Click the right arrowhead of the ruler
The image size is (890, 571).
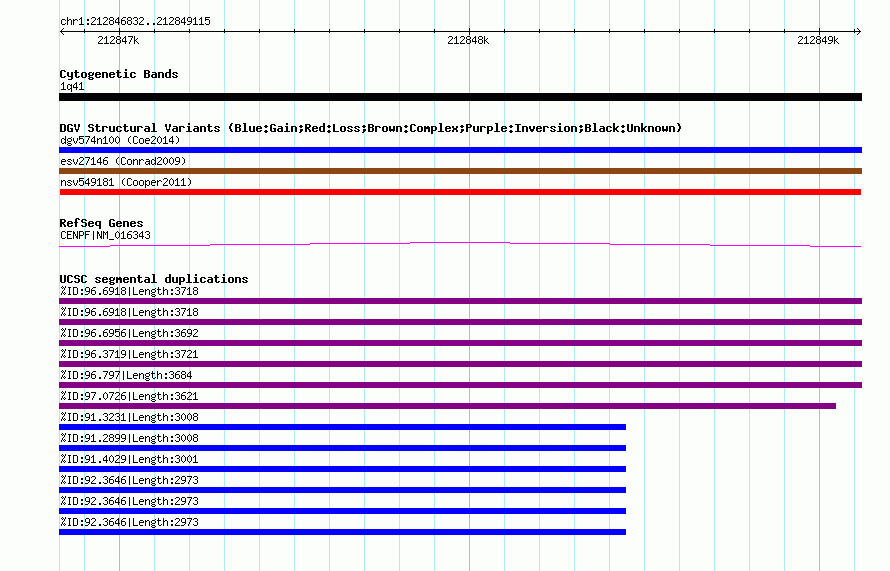[858, 31]
